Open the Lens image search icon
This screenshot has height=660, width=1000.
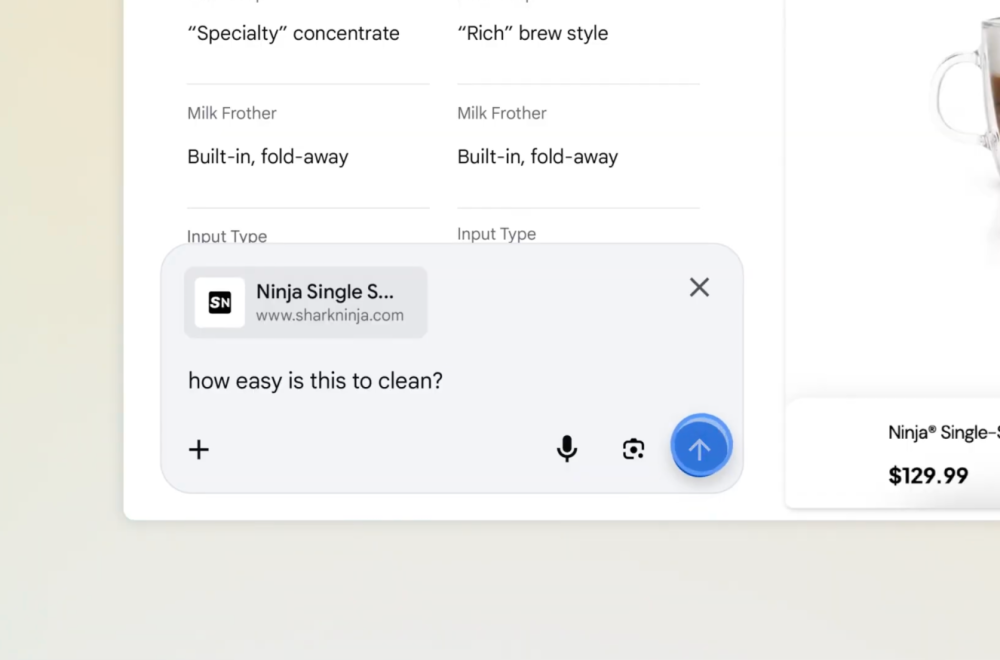point(633,449)
